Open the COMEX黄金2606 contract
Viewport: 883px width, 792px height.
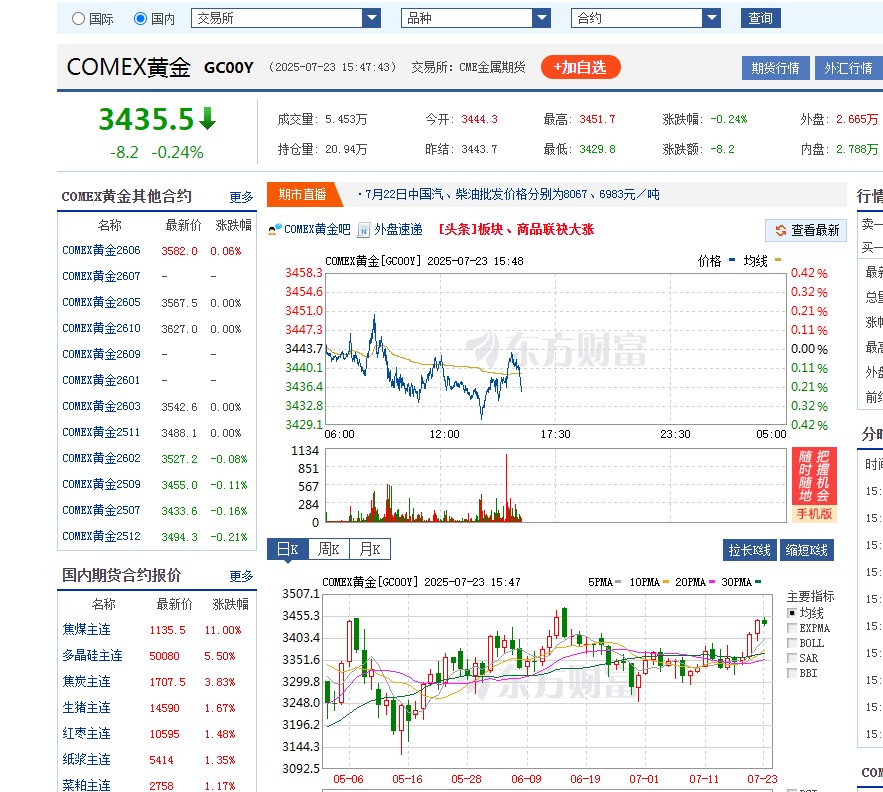coord(101,250)
